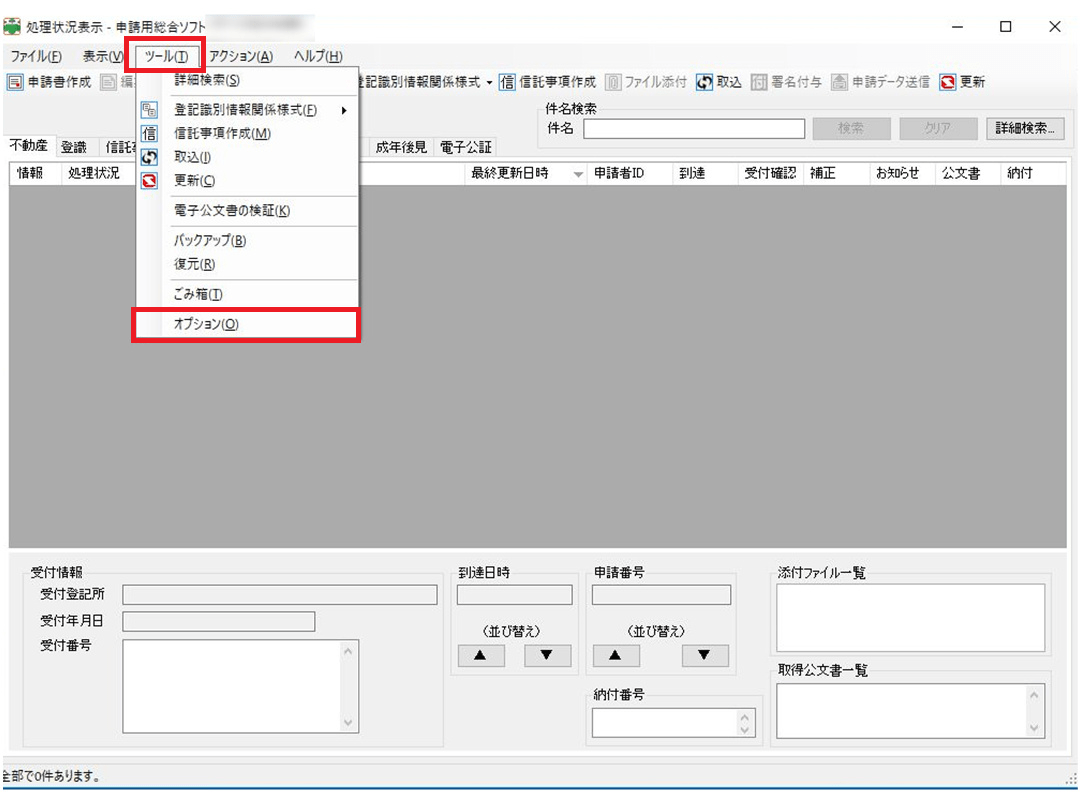The height and width of the screenshot is (792, 1080).
Task: Expand the 登記識別情報関係様式(F) submenu
Action: [250, 110]
